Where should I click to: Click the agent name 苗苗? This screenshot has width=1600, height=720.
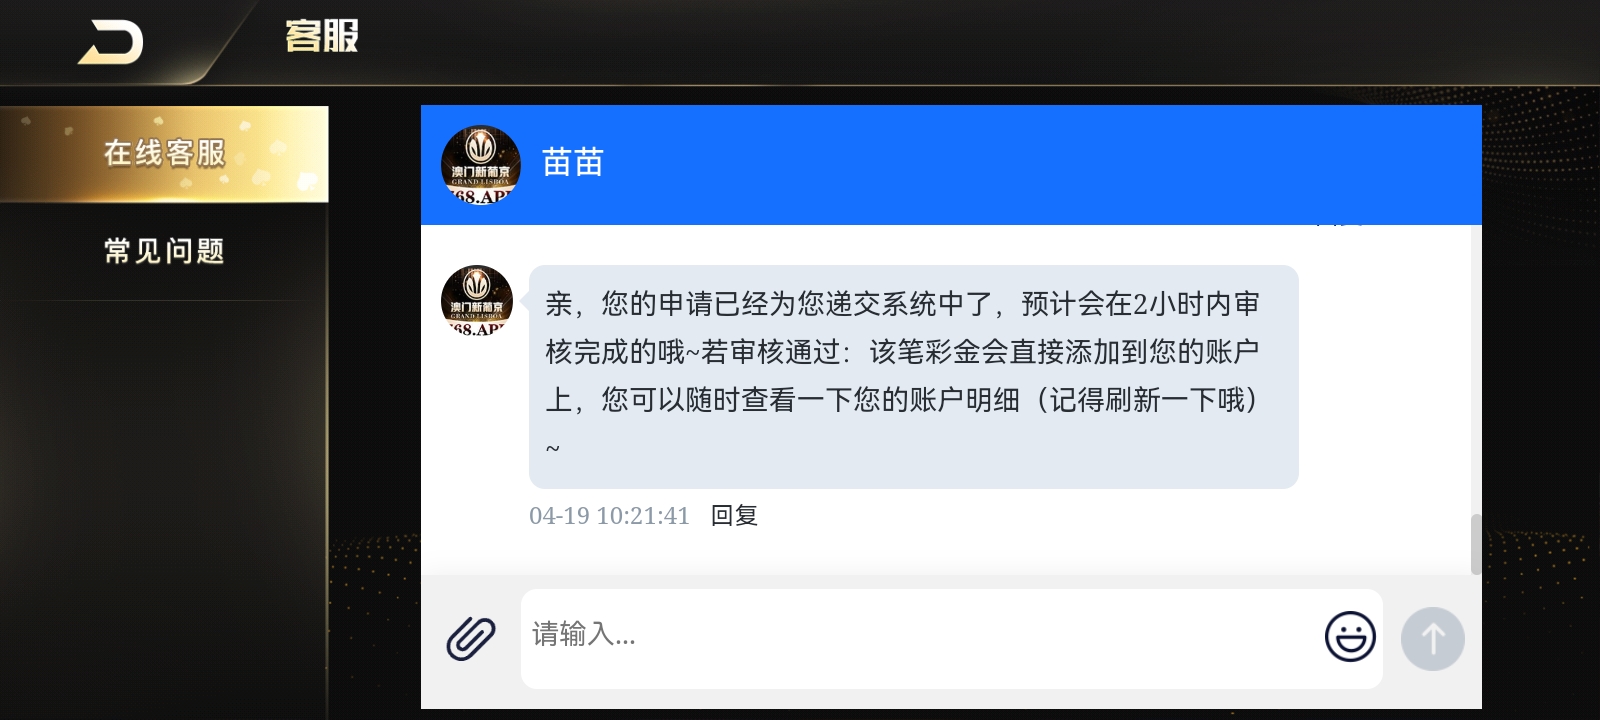(572, 162)
